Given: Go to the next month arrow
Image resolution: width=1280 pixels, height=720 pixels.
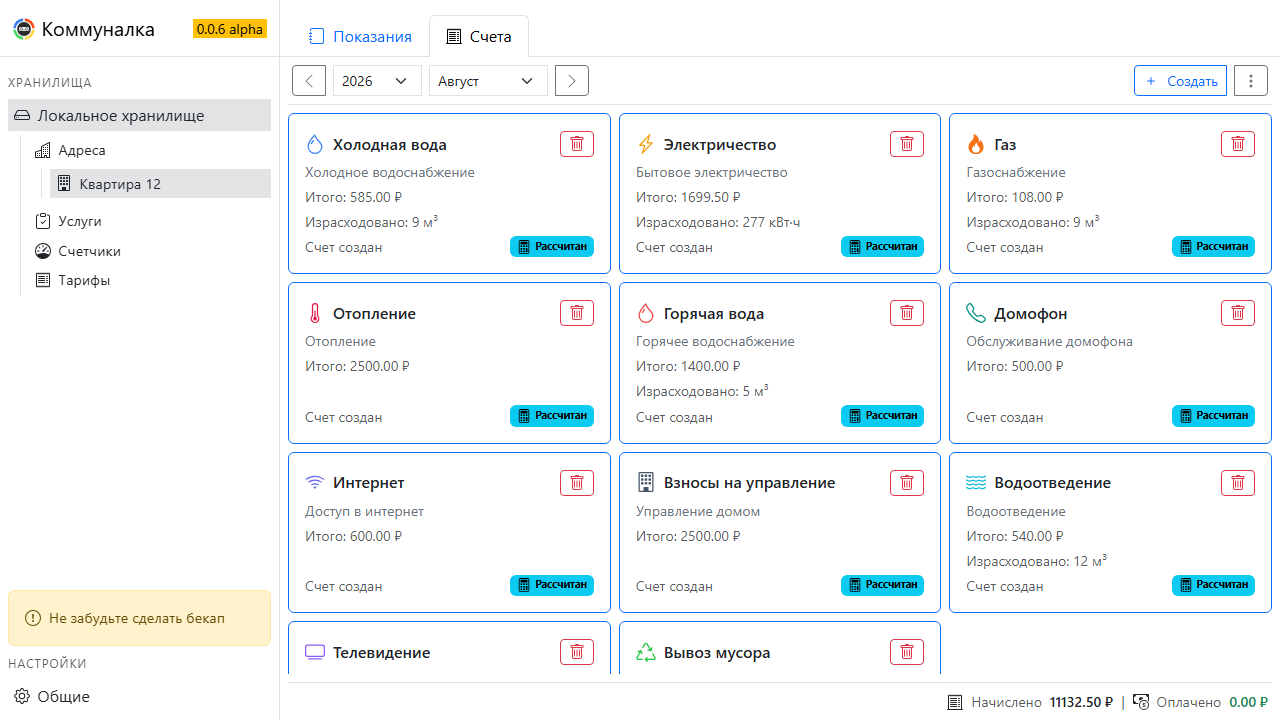Looking at the screenshot, I should [572, 81].
